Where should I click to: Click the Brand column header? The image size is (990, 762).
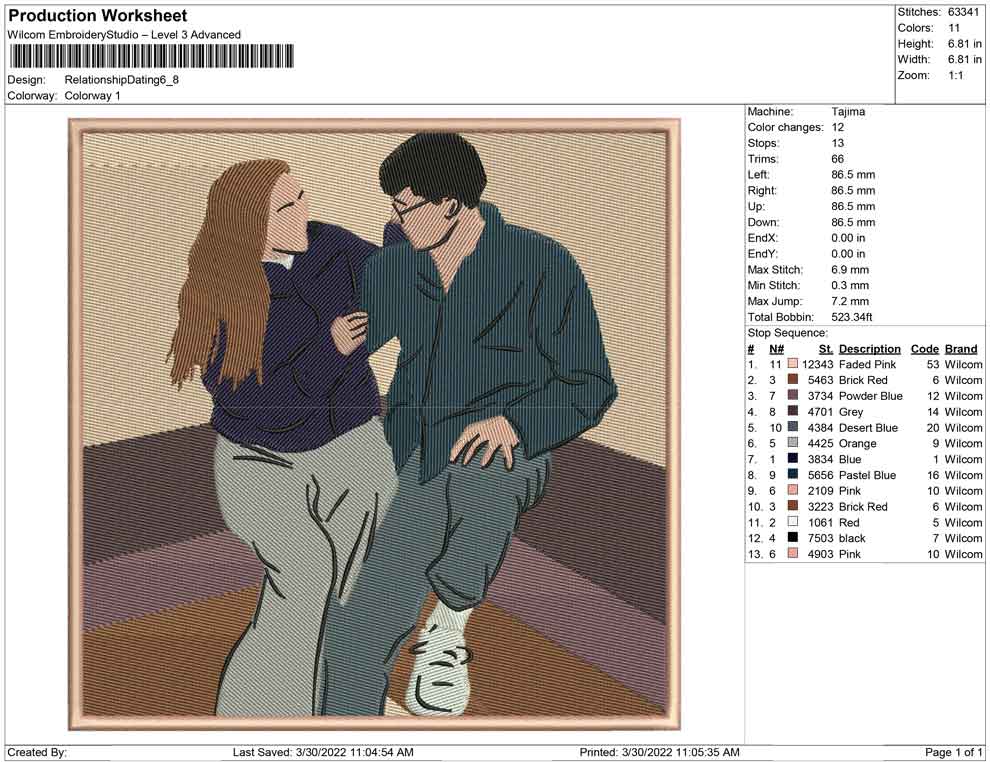(x=960, y=349)
